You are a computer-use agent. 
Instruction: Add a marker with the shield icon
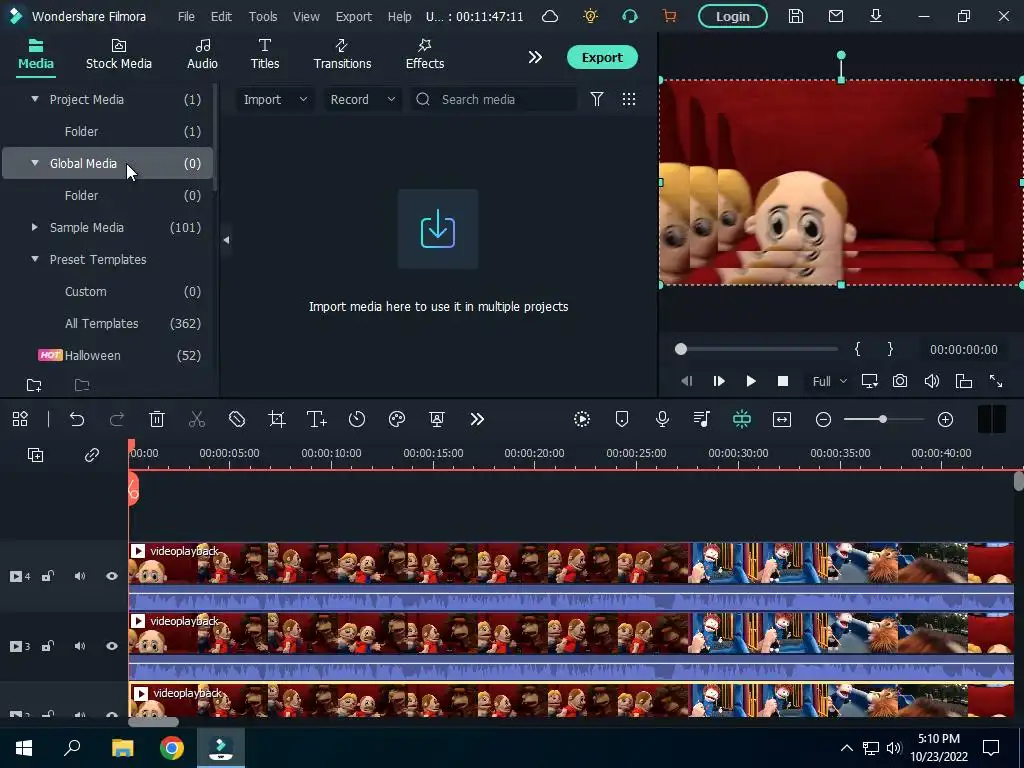coord(622,419)
